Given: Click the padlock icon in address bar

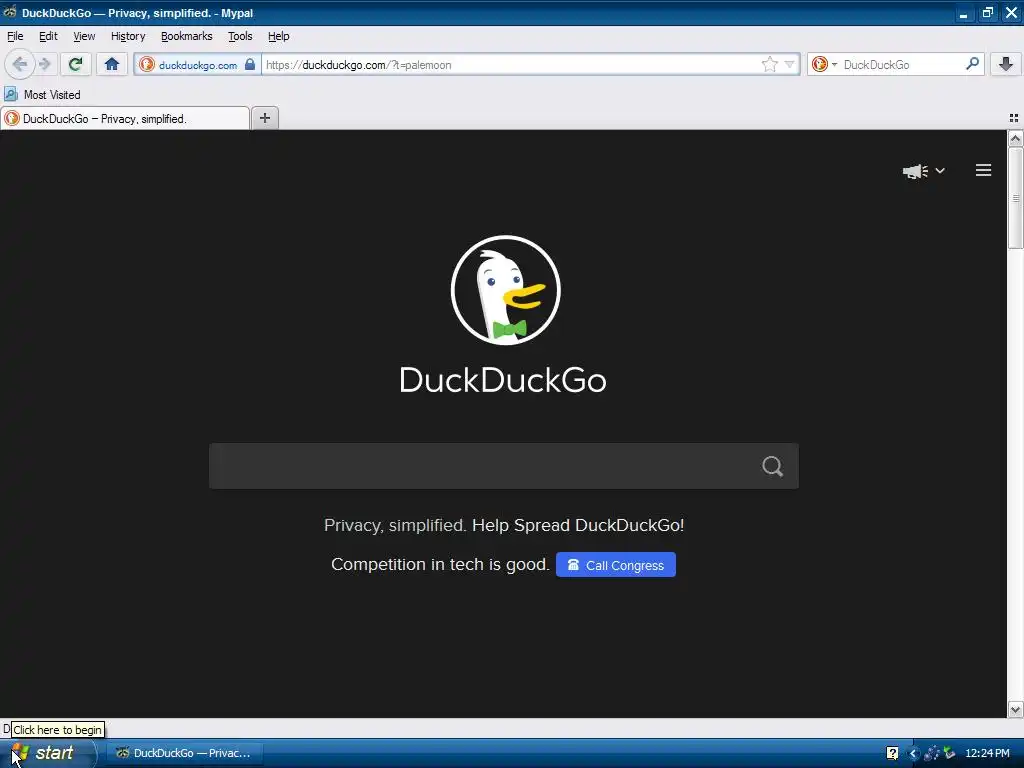Looking at the screenshot, I should [x=250, y=64].
